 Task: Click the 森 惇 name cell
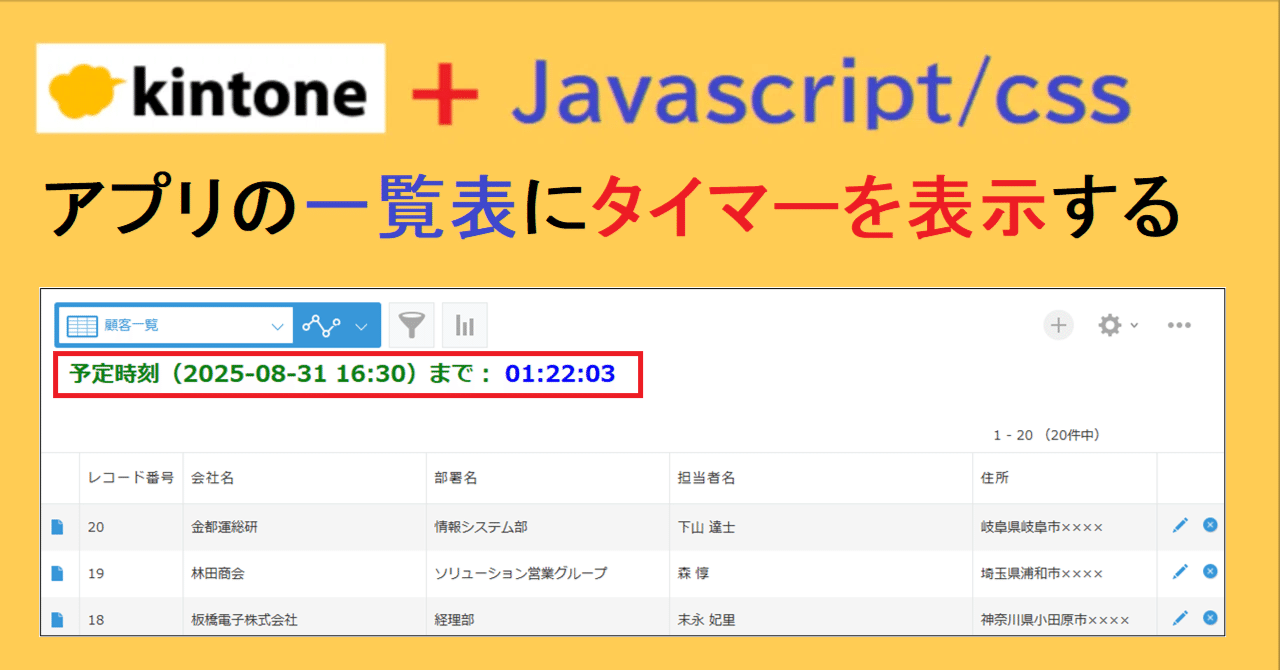[x=821, y=573]
